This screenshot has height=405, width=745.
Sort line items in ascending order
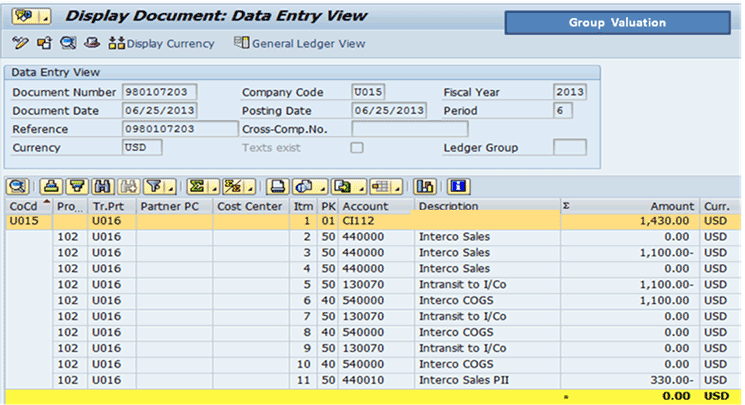click(x=51, y=186)
